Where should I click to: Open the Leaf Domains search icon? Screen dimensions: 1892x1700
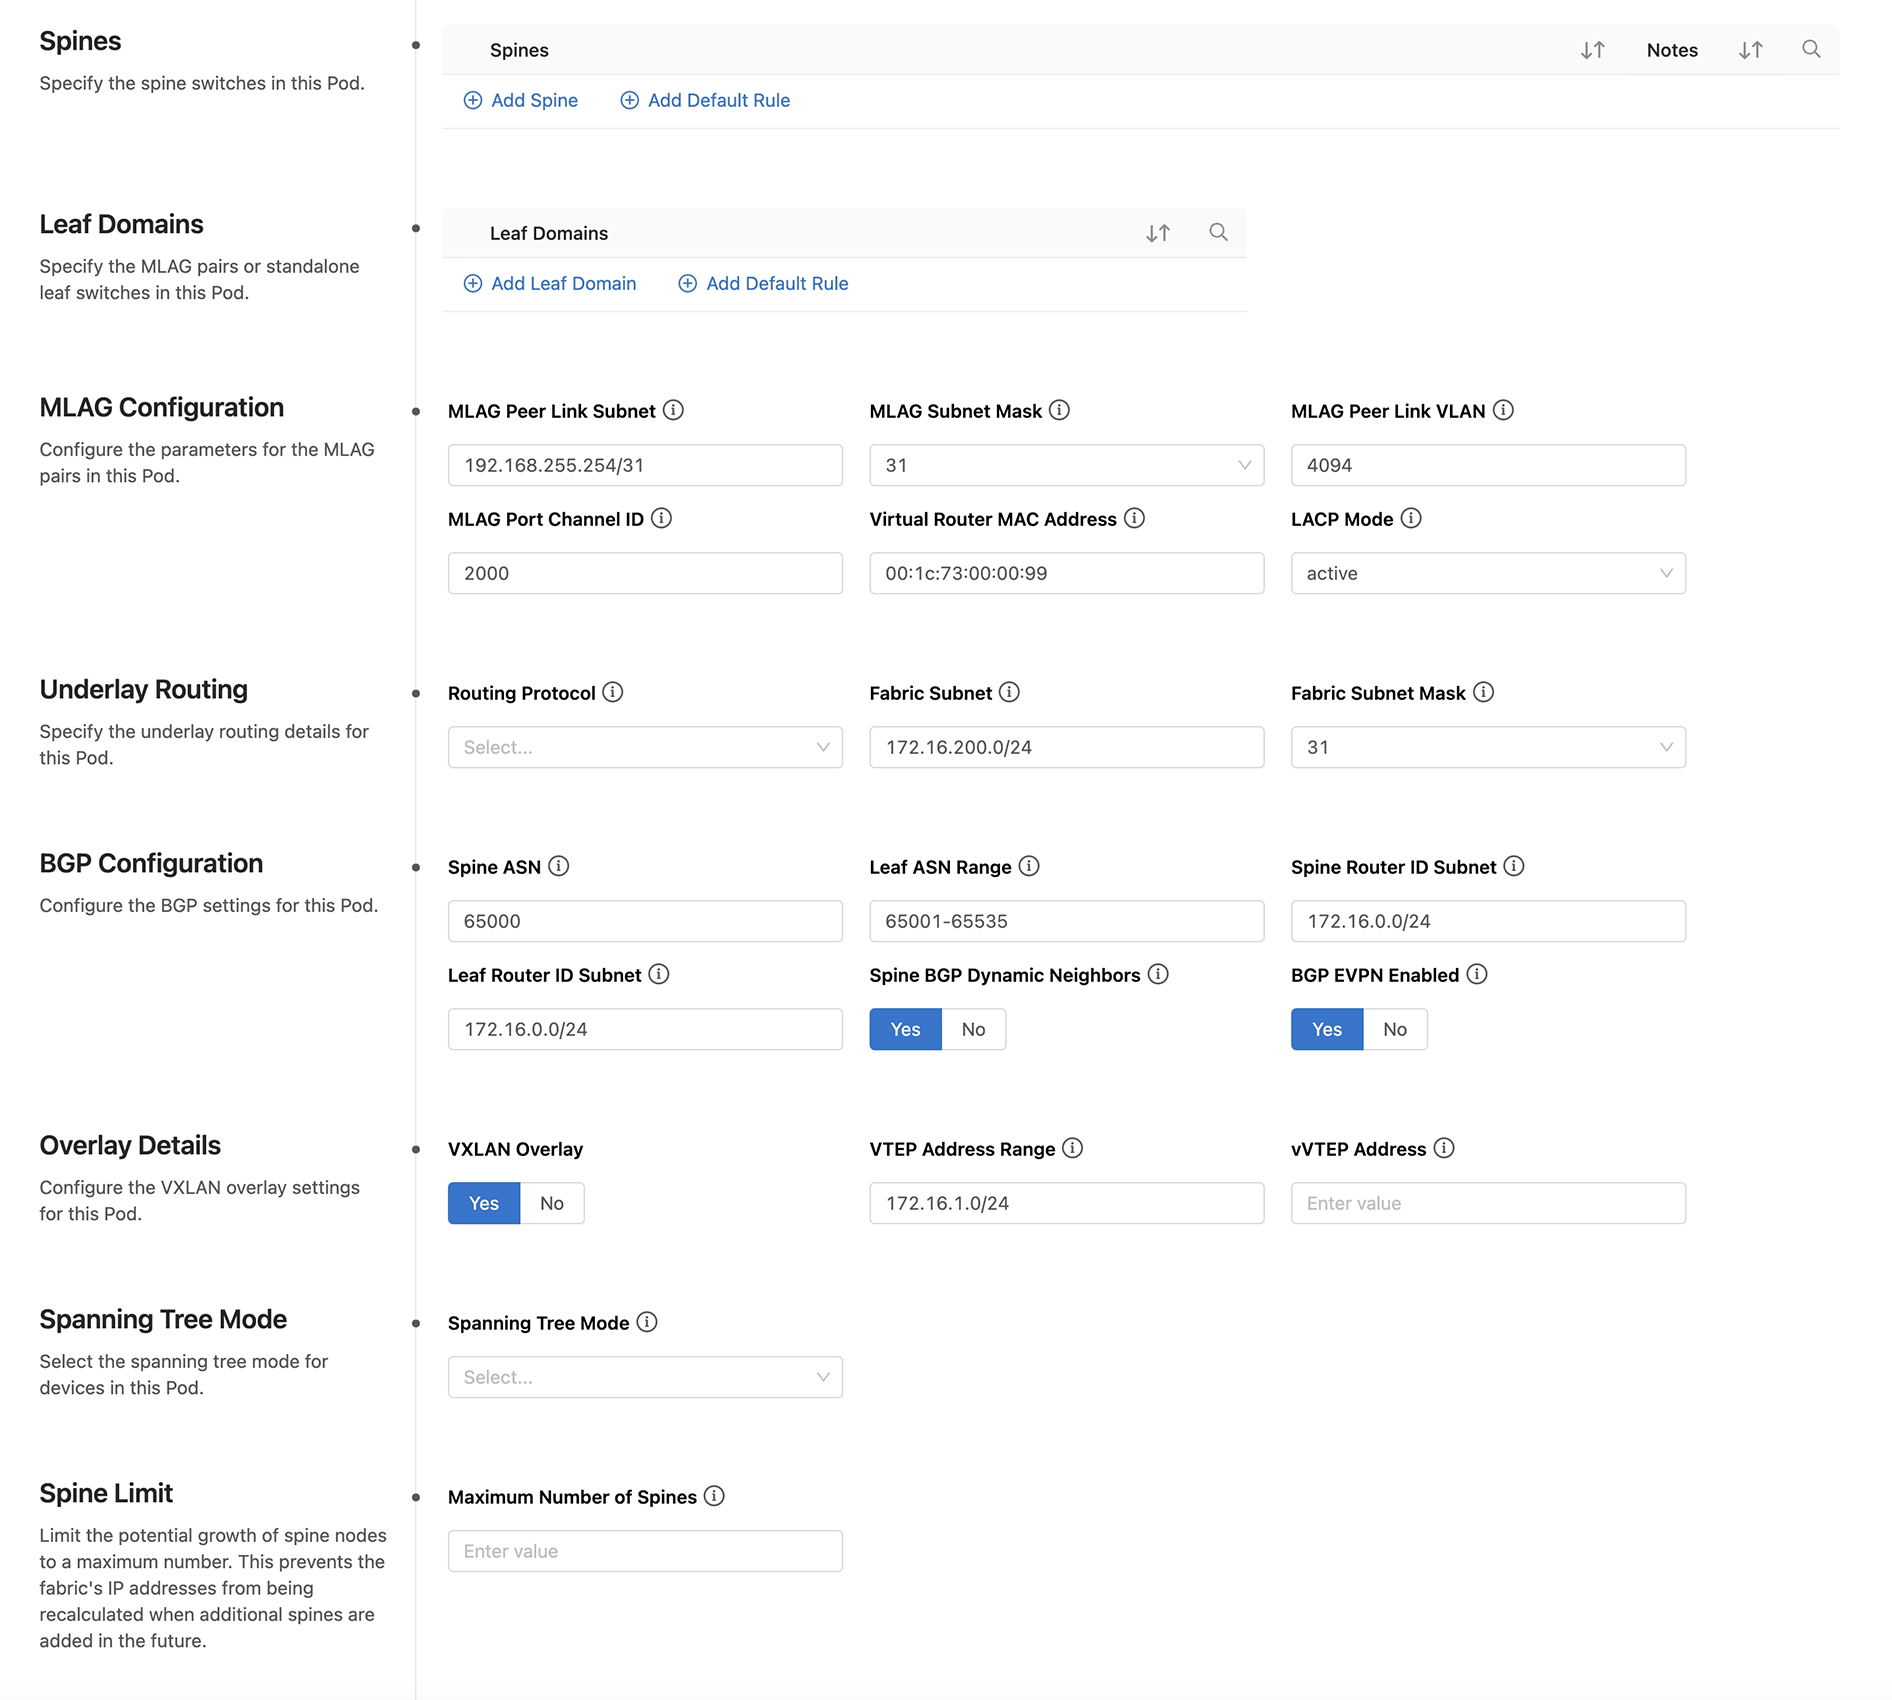tap(1218, 233)
